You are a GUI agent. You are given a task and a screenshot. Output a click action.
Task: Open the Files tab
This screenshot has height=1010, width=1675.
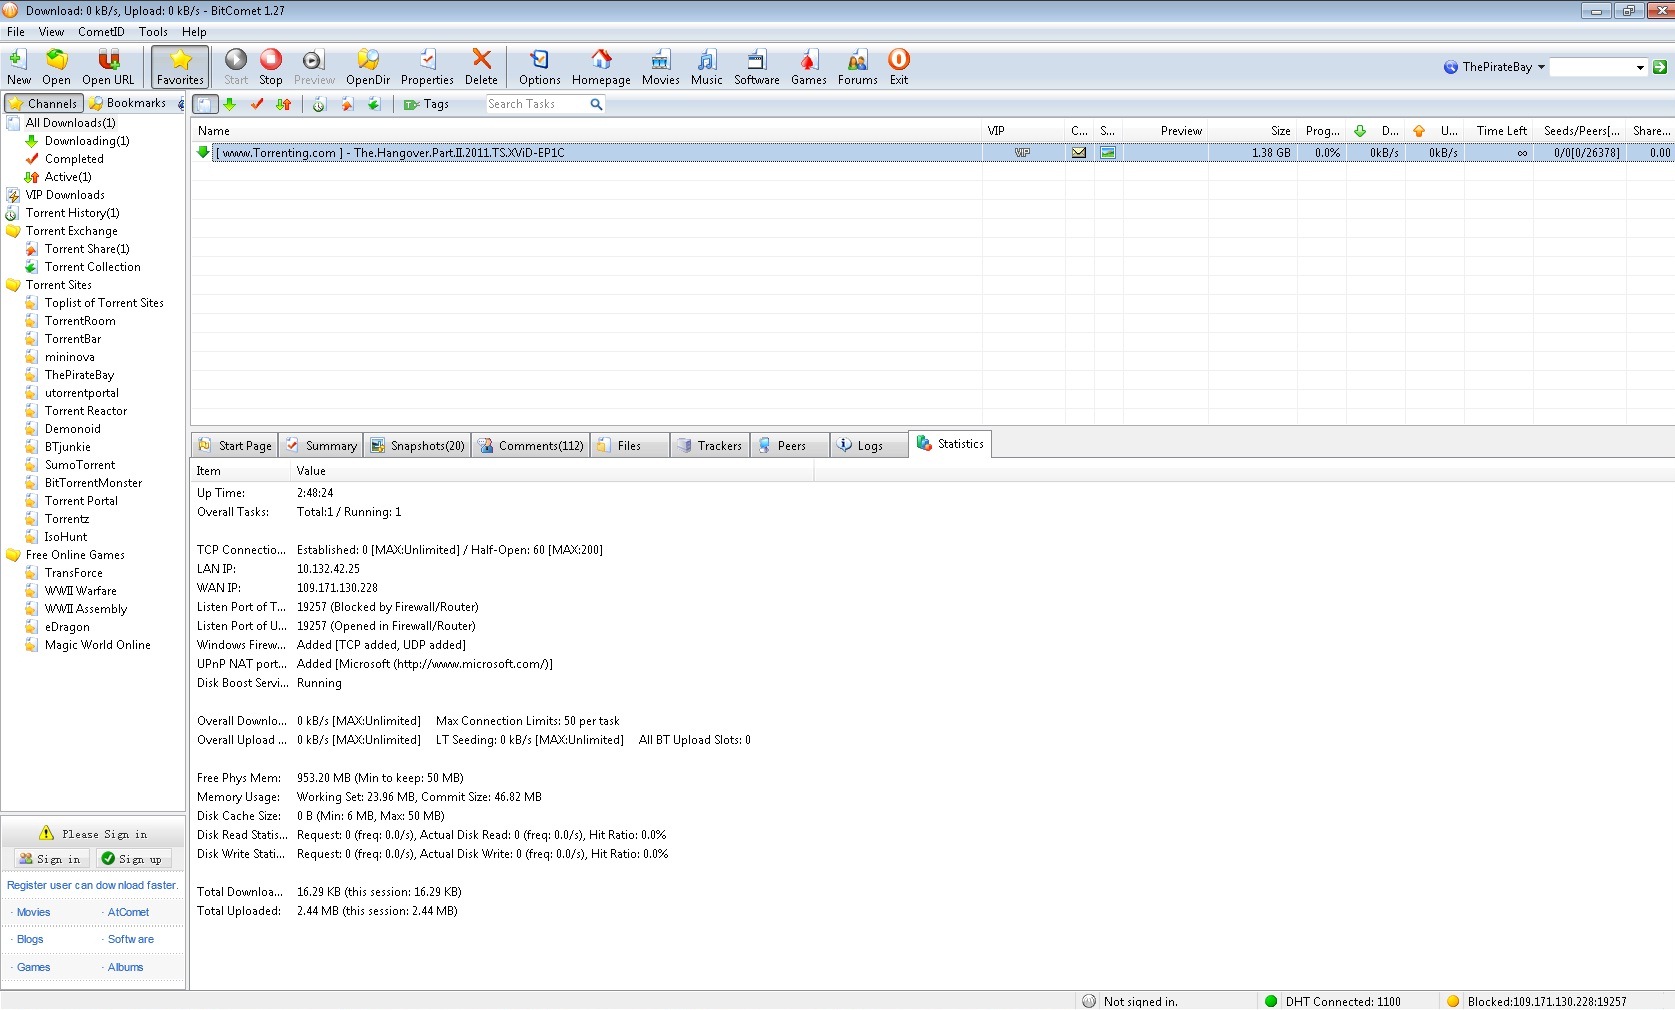point(630,446)
